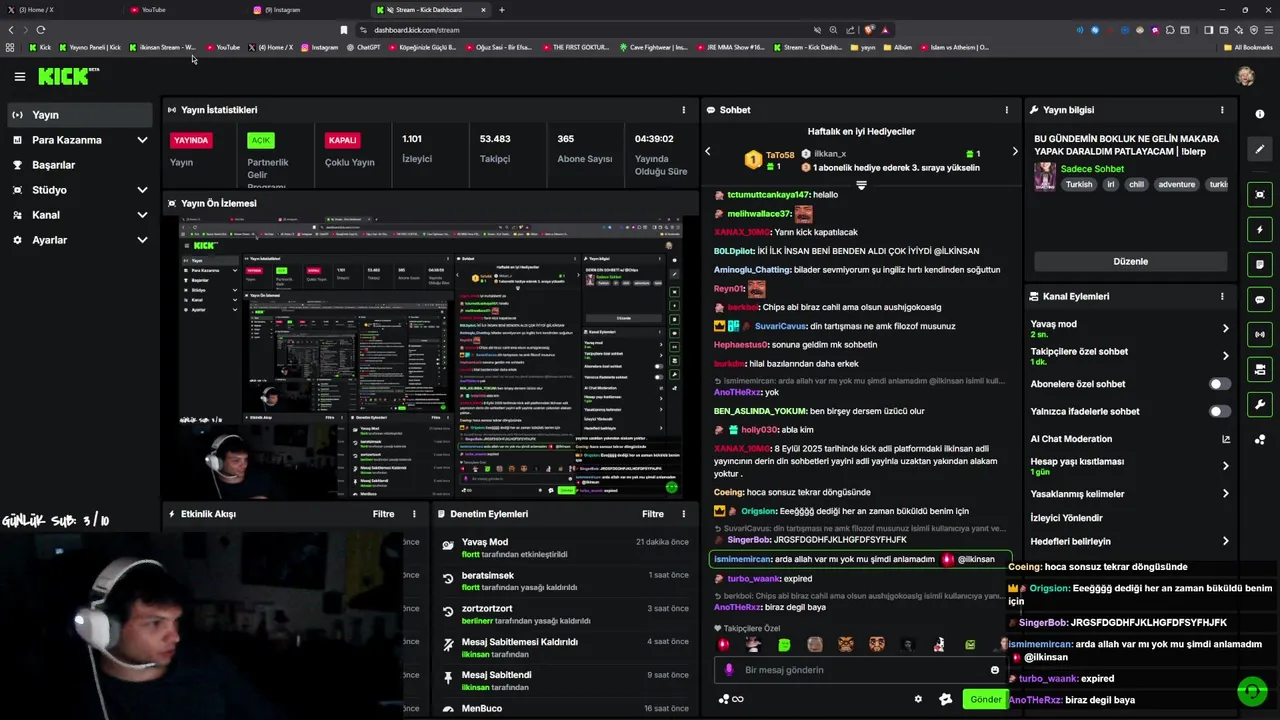Open the emoji picker in the message box
Image resolution: width=1280 pixels, height=720 pixels.
pyautogui.click(x=995, y=670)
